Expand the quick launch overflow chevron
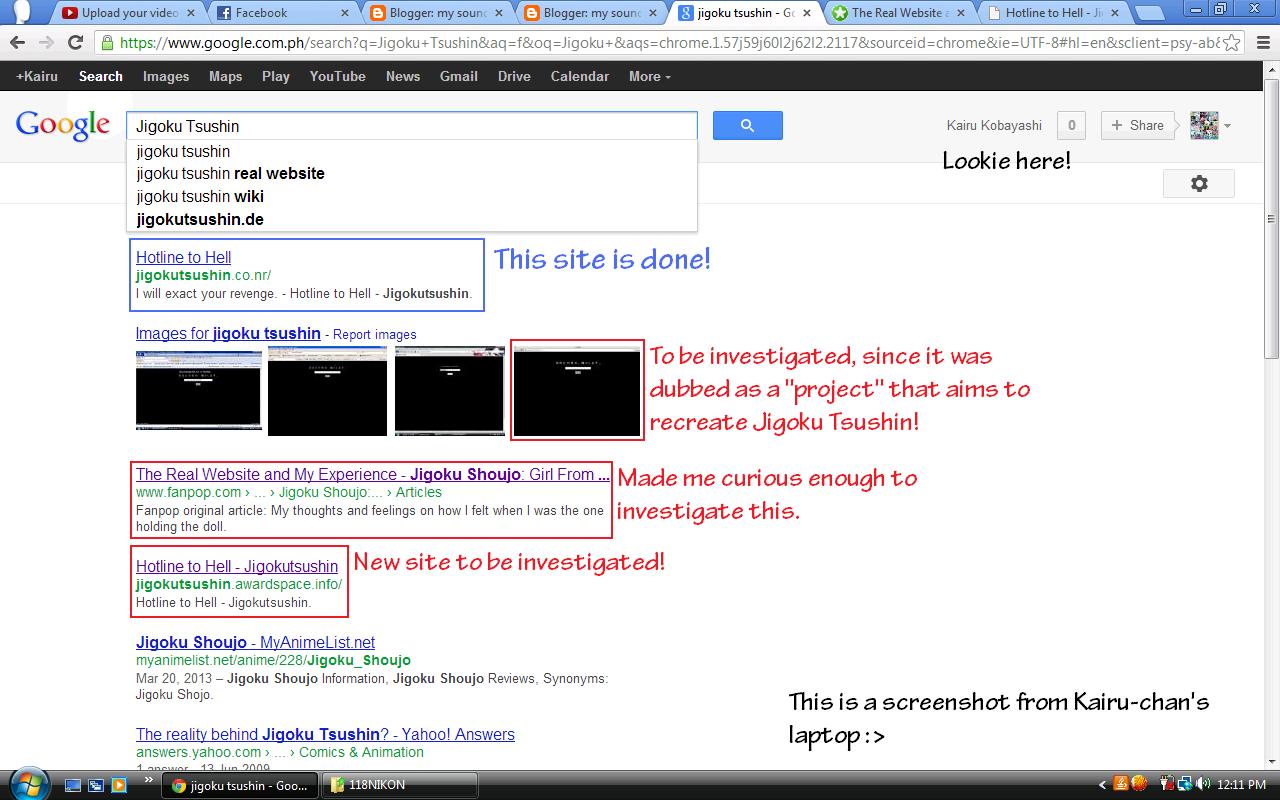This screenshot has height=800, width=1280. (x=149, y=778)
